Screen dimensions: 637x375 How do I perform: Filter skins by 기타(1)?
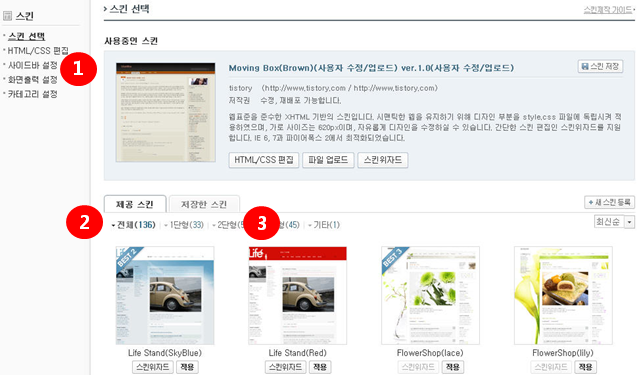(x=324, y=225)
